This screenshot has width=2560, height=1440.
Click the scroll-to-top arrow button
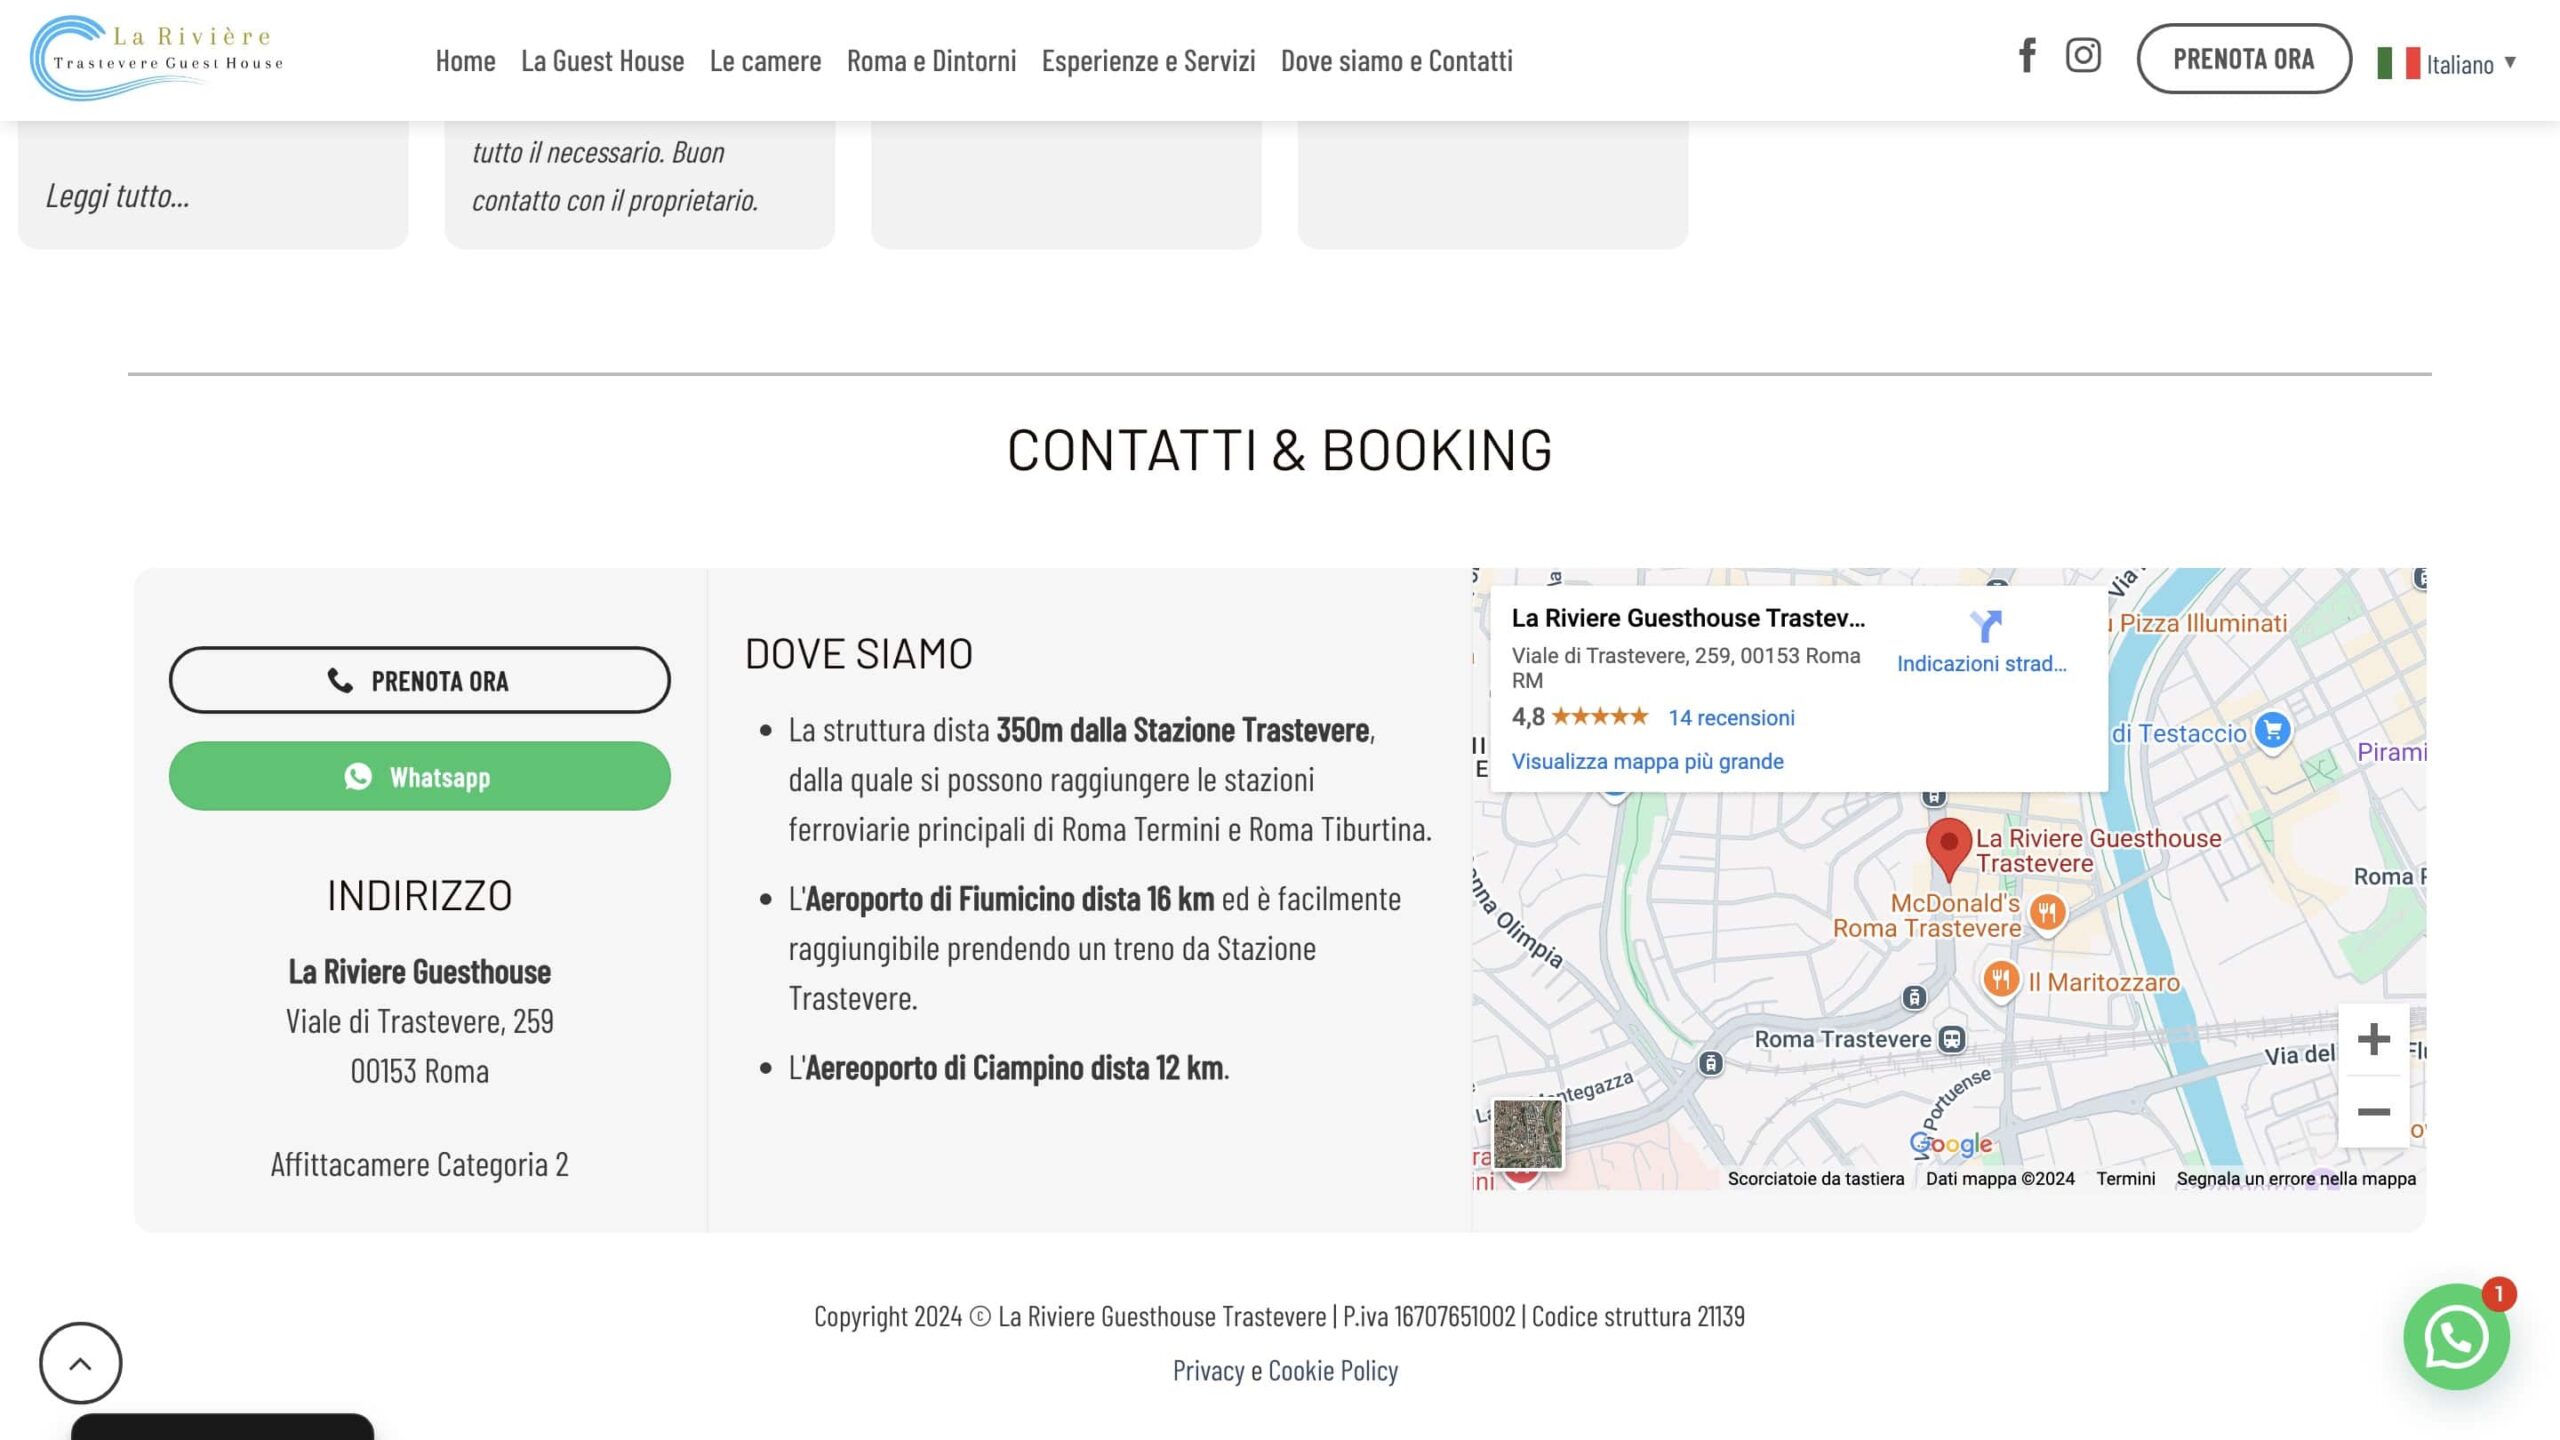[x=81, y=1363]
